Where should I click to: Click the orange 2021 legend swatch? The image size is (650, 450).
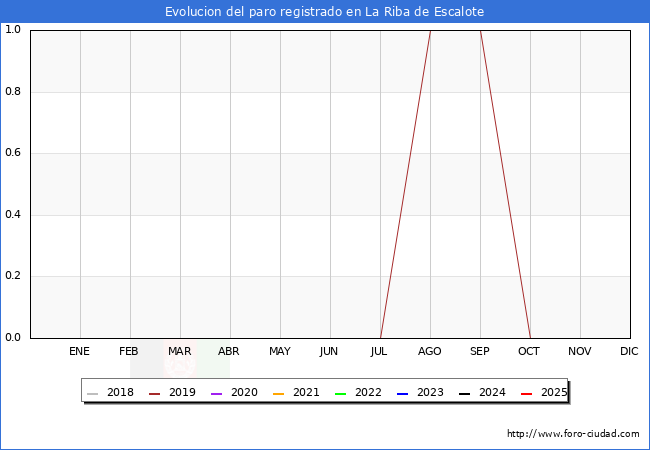(x=279, y=393)
